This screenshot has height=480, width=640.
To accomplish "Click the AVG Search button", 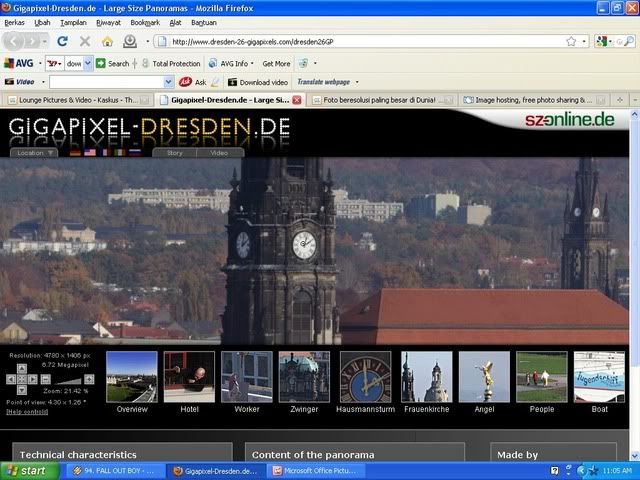I will tap(113, 63).
